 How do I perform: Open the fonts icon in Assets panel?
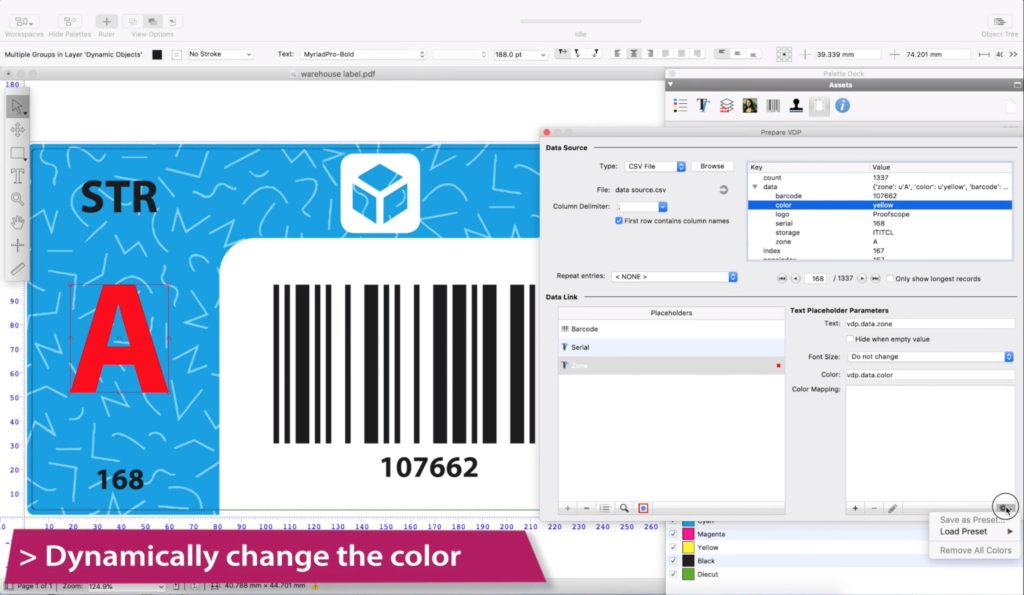[x=703, y=105]
